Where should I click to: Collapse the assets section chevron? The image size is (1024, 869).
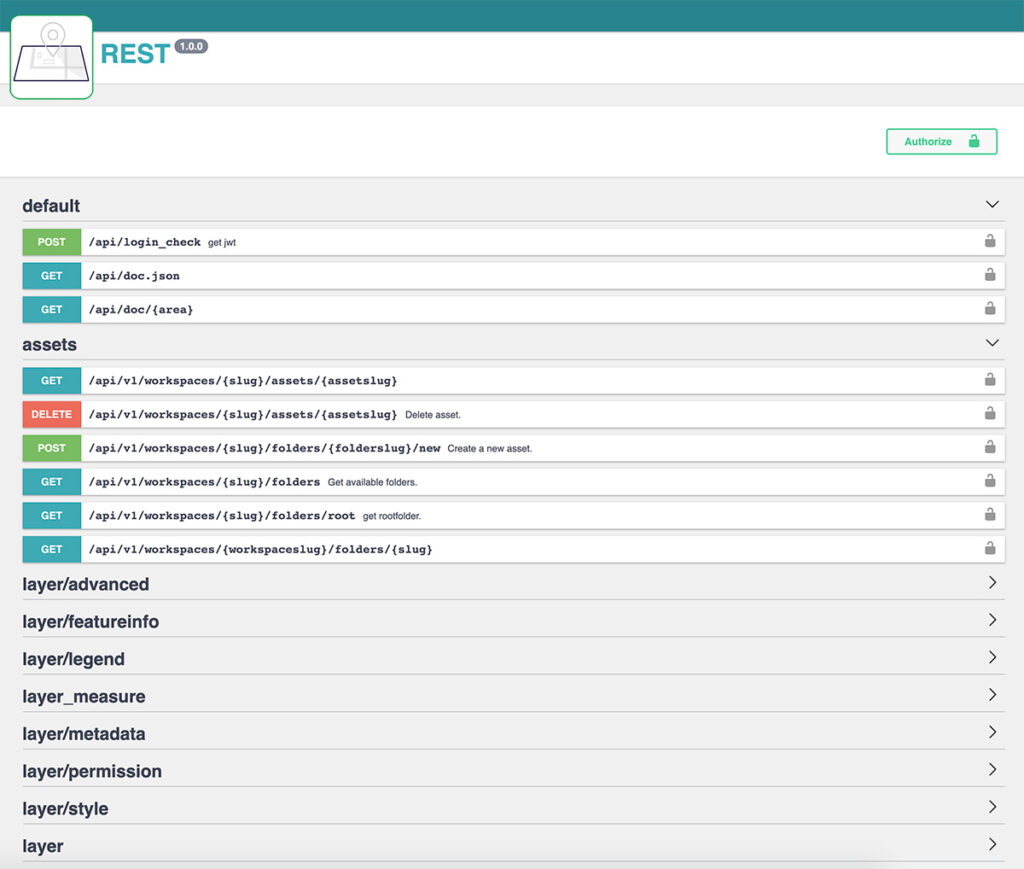(x=991, y=344)
